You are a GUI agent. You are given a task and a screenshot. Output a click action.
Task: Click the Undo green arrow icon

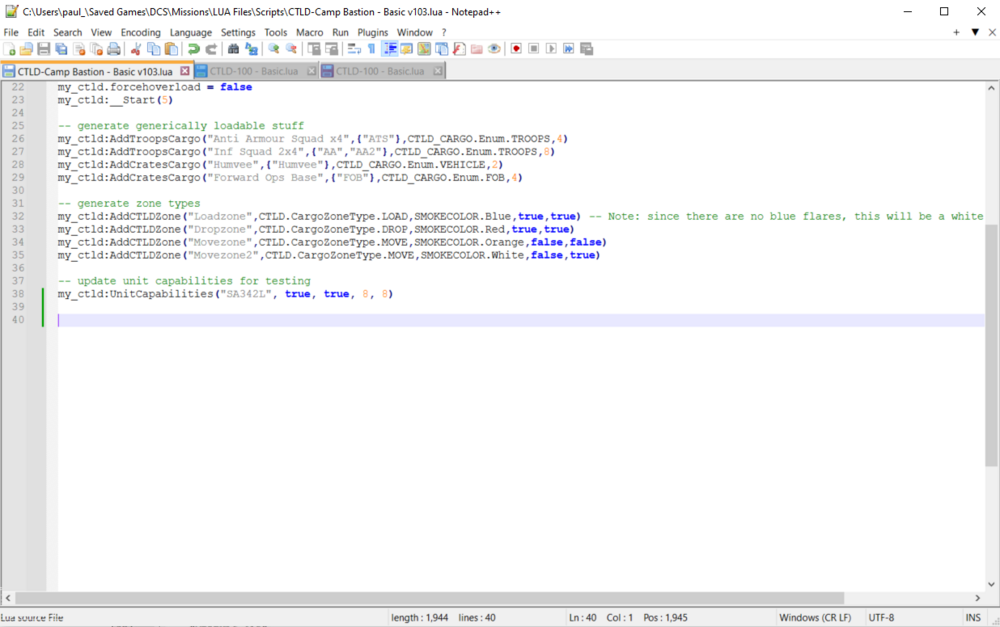coord(194,49)
